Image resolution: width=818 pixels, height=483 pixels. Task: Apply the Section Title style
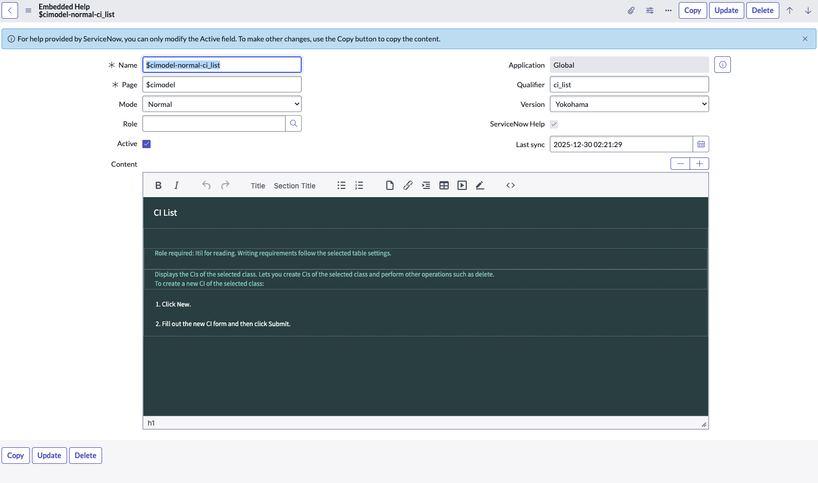pyautogui.click(x=294, y=186)
